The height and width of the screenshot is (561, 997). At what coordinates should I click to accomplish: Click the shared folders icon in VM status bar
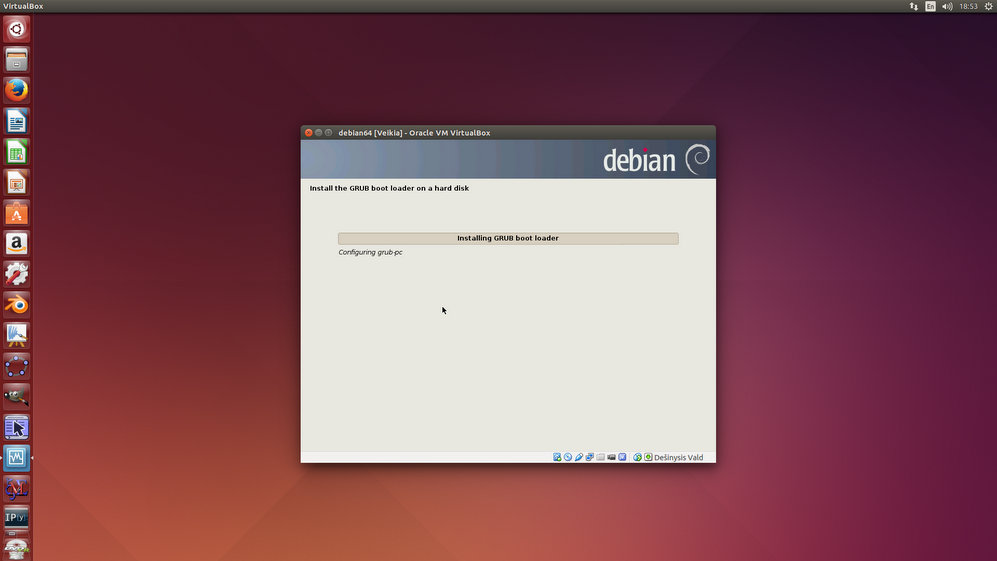pos(600,457)
